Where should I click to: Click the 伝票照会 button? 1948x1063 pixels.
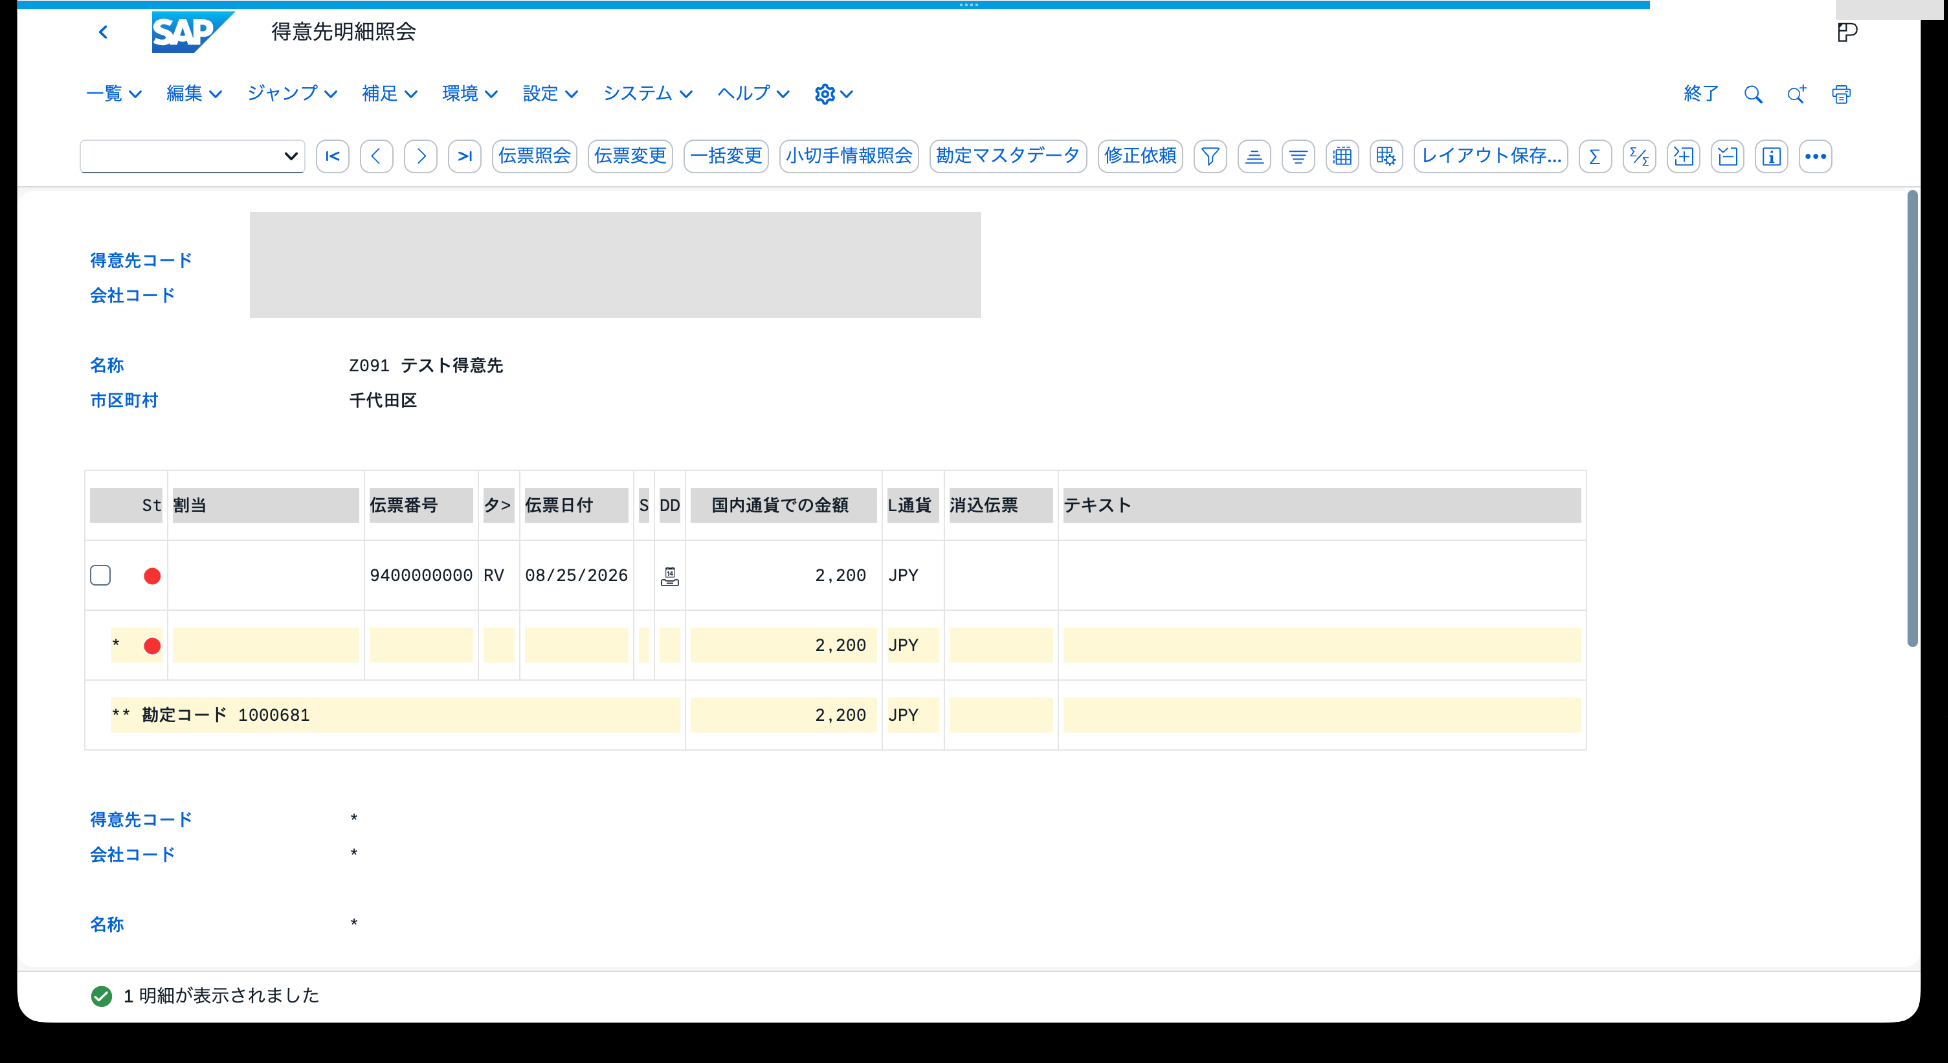coord(534,156)
